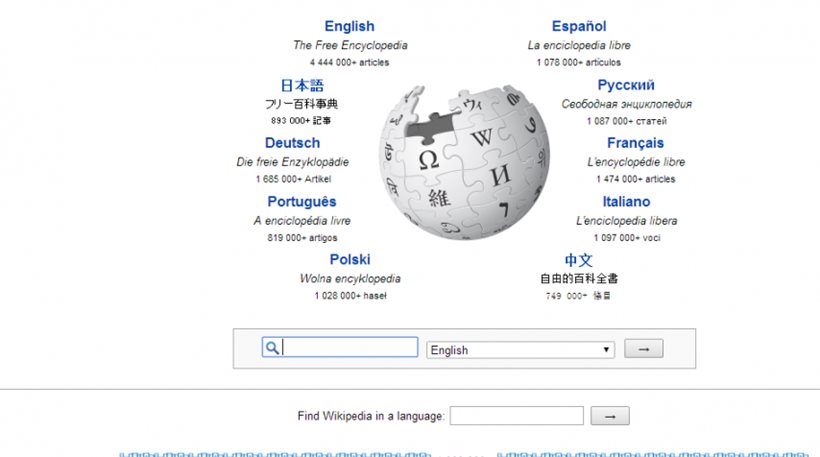Focus the main article search field
Viewport: 820px width, 457px height.
point(349,348)
